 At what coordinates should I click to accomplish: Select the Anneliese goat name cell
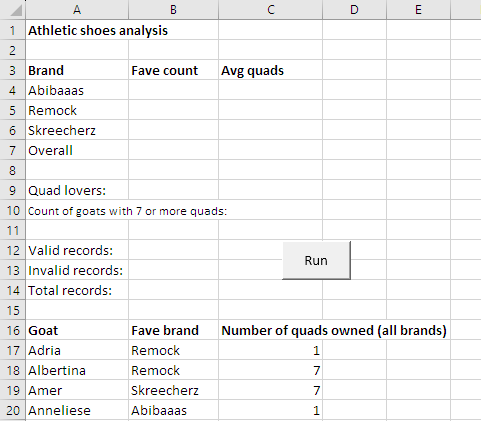(x=77, y=410)
